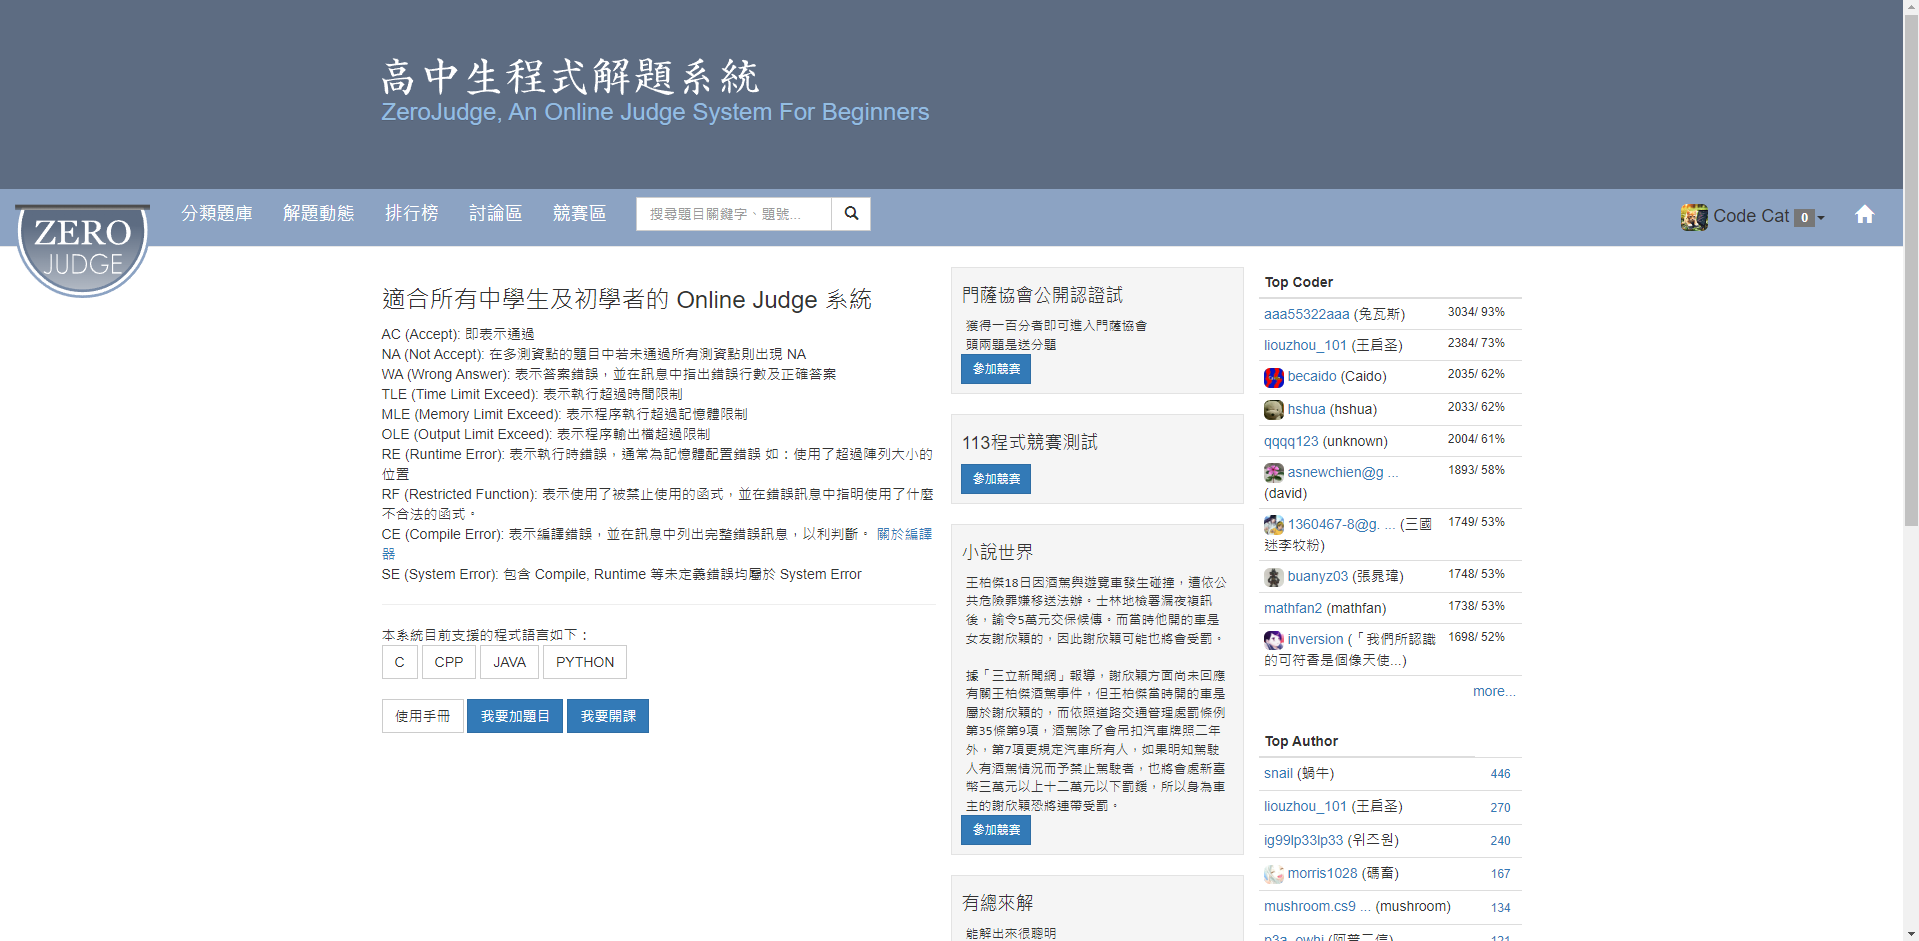Image resolution: width=1919 pixels, height=941 pixels.
Task: Select the PYTHON language button
Action: click(x=585, y=662)
